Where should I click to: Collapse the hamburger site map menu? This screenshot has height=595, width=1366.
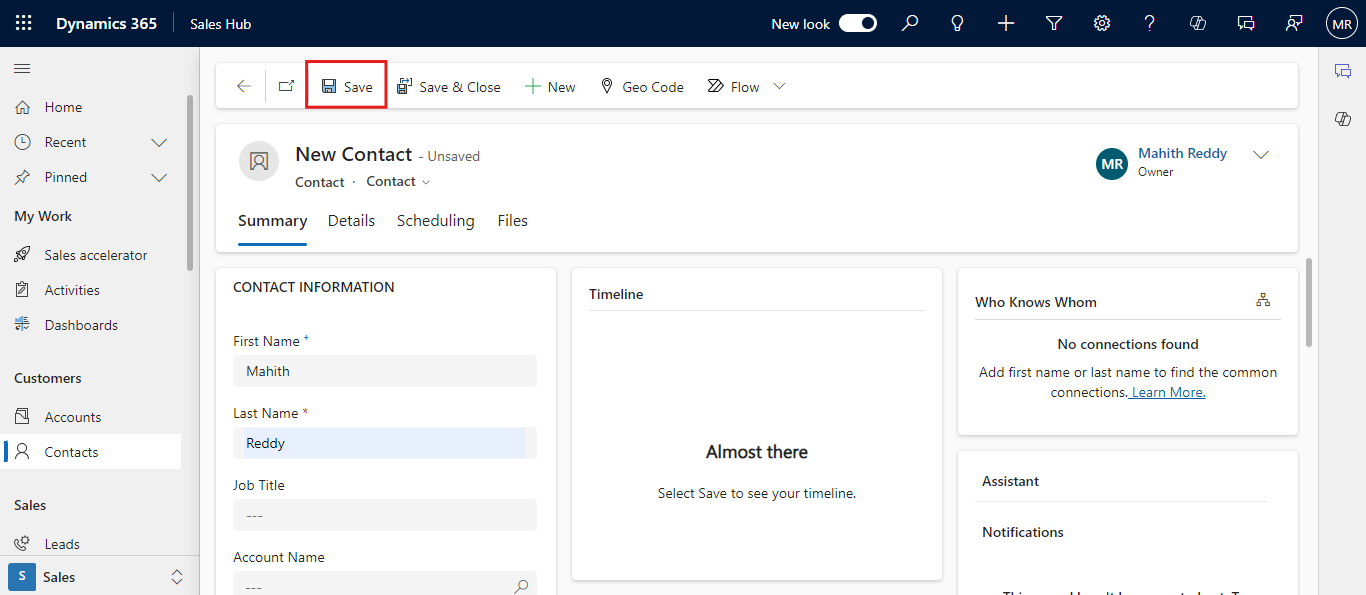point(22,68)
